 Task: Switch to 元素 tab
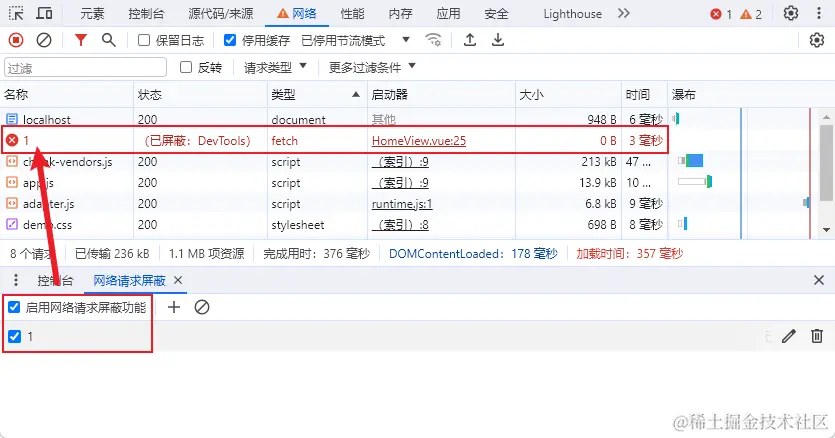92,14
